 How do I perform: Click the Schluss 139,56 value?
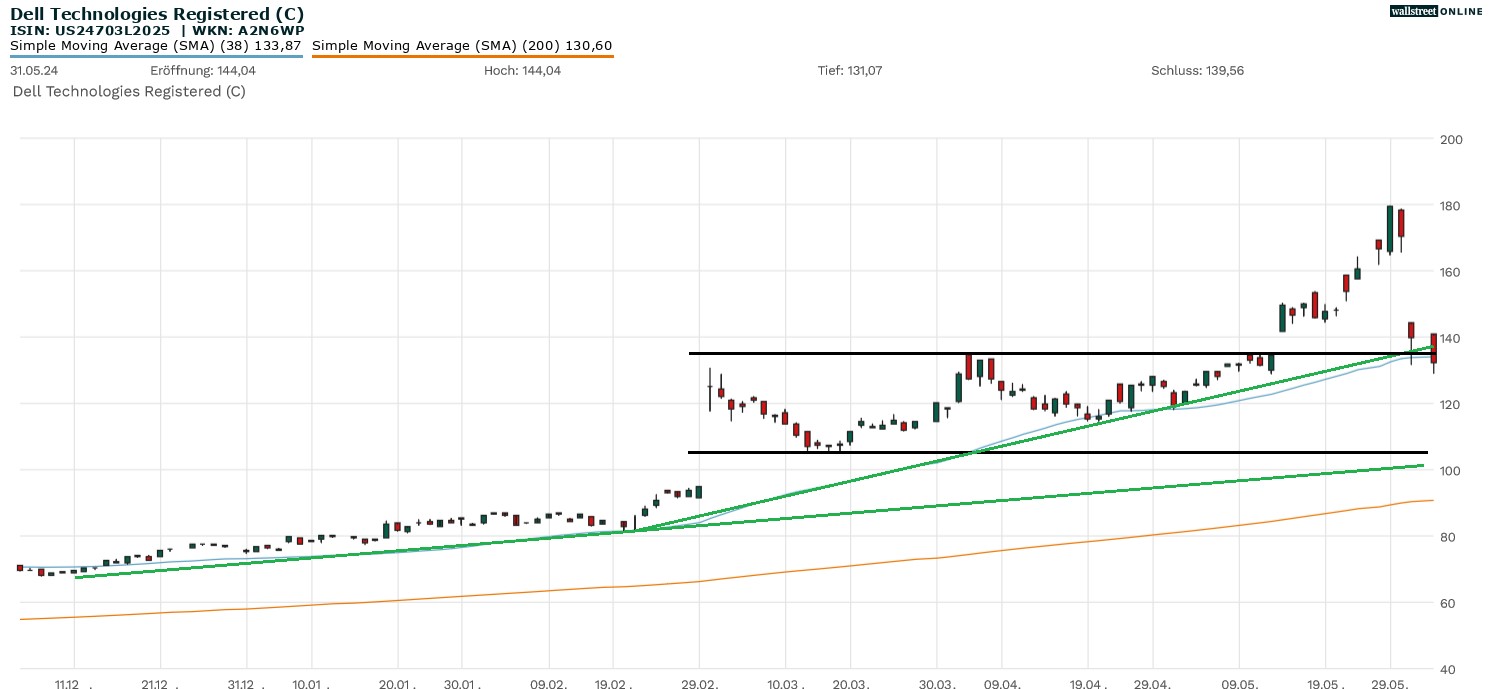pyautogui.click(x=1197, y=71)
